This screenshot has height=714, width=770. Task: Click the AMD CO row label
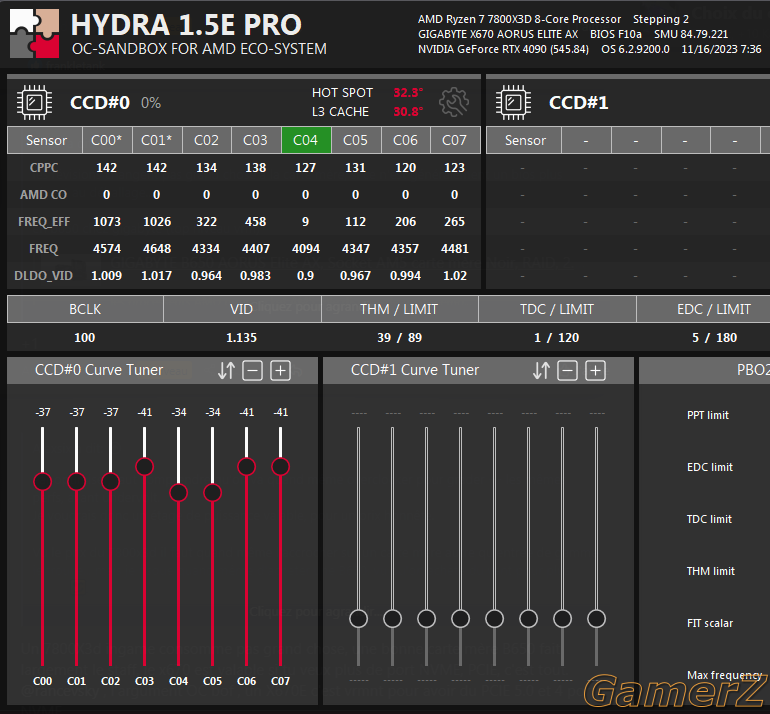tap(43, 194)
